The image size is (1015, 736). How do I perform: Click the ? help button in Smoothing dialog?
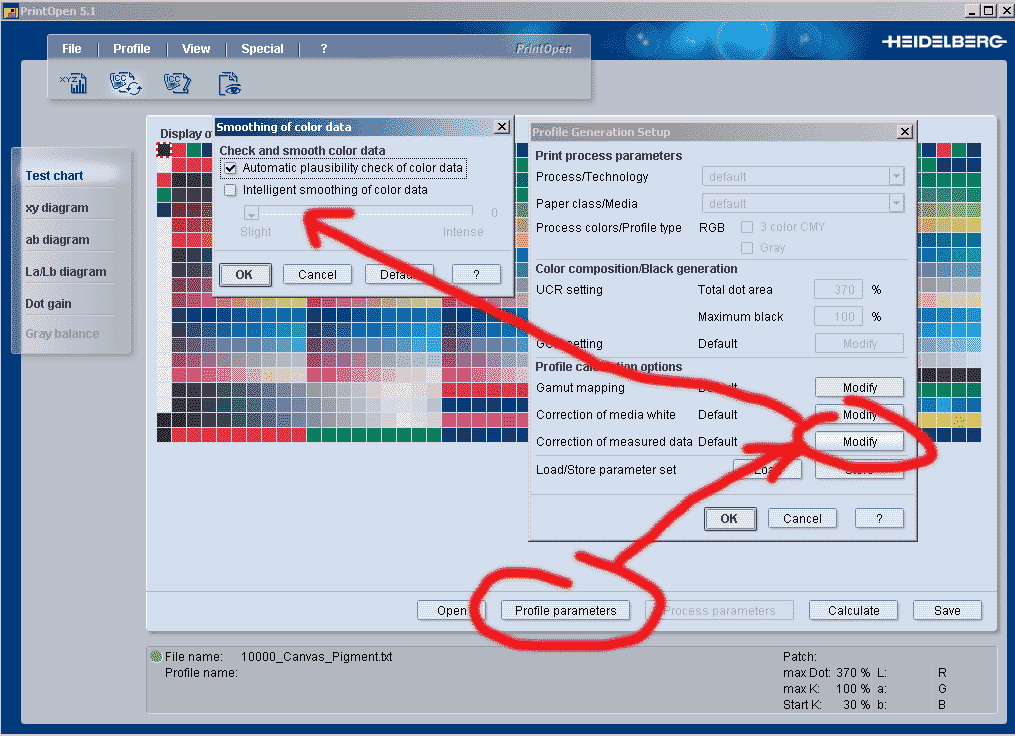point(476,274)
